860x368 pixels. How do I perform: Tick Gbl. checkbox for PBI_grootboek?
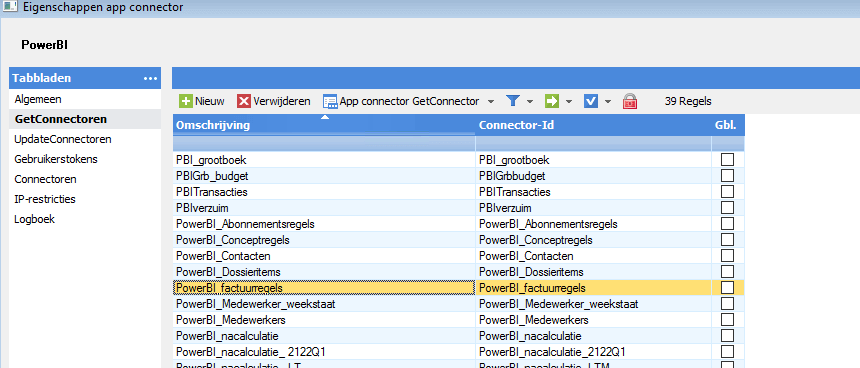pyautogui.click(x=727, y=160)
